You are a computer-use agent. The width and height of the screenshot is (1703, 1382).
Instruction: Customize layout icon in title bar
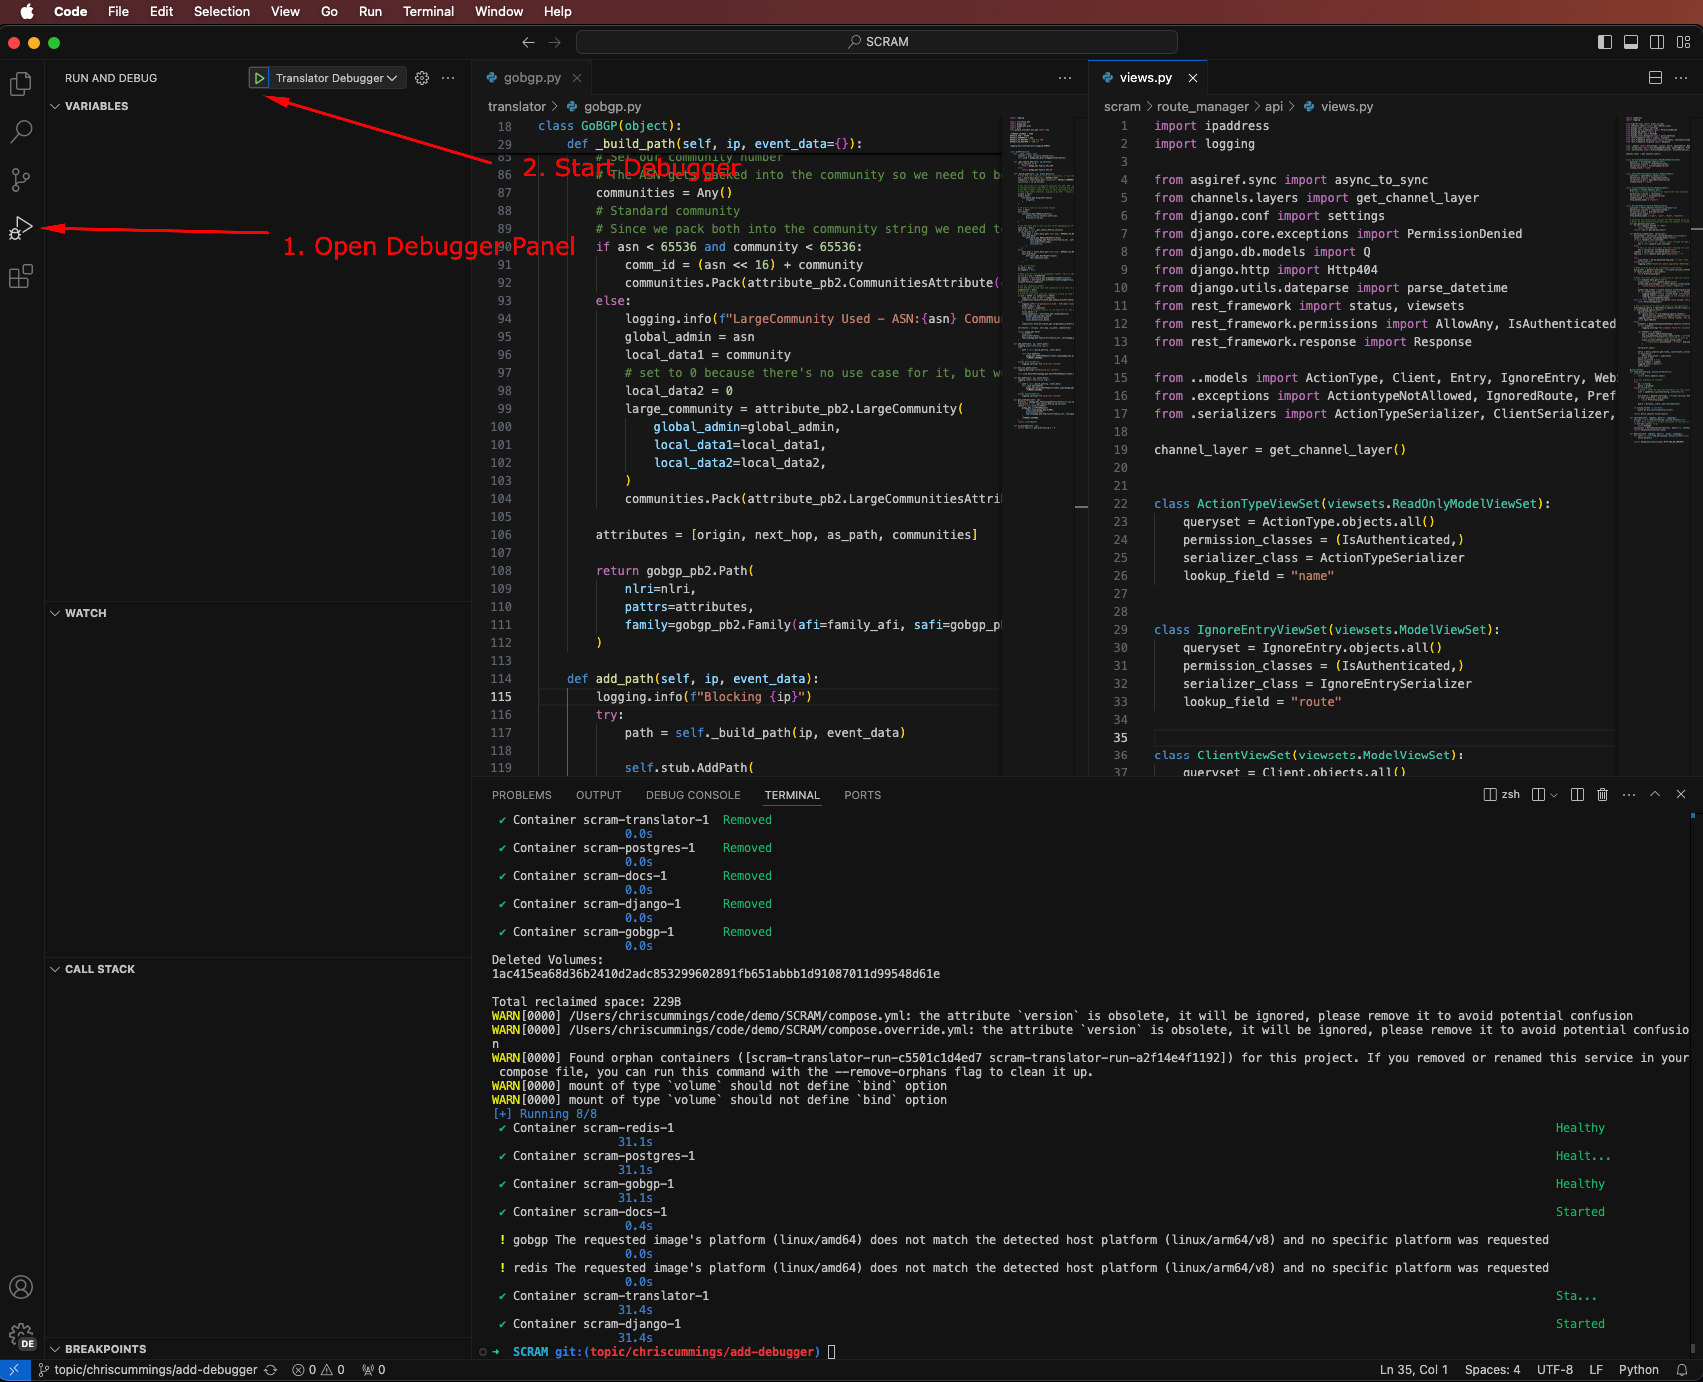point(1683,42)
